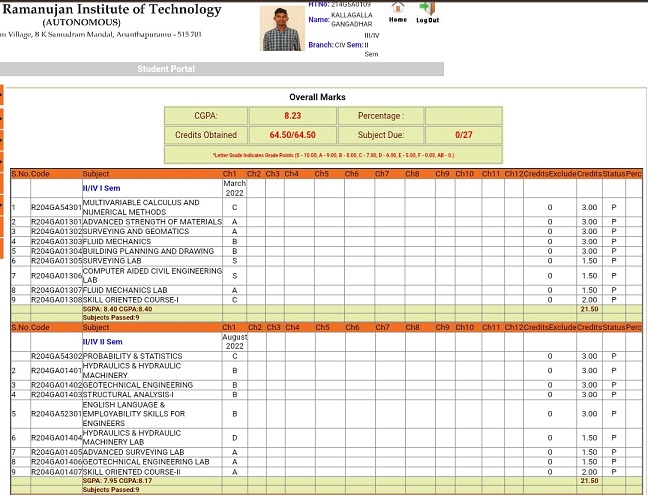The width and height of the screenshot is (648, 495).
Task: Click second table's Code column header
Action: pyautogui.click(x=40, y=327)
